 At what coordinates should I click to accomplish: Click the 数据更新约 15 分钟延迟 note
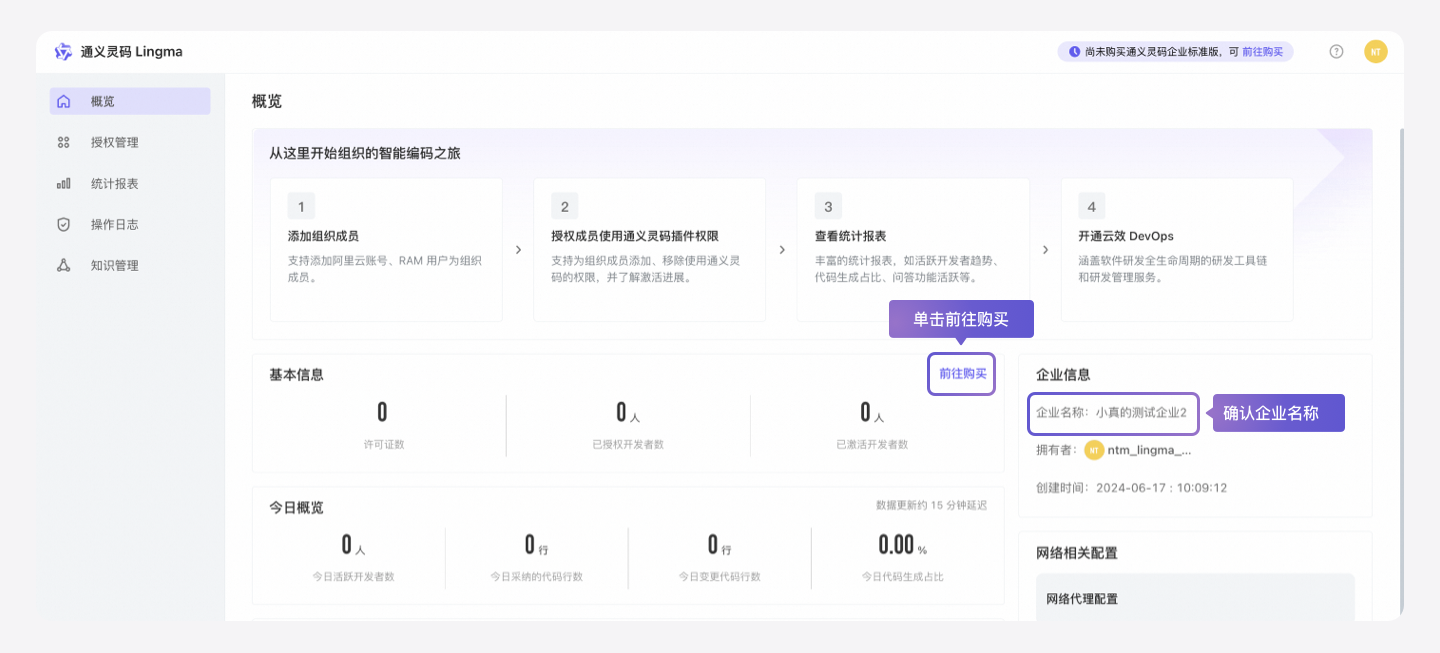(931, 505)
